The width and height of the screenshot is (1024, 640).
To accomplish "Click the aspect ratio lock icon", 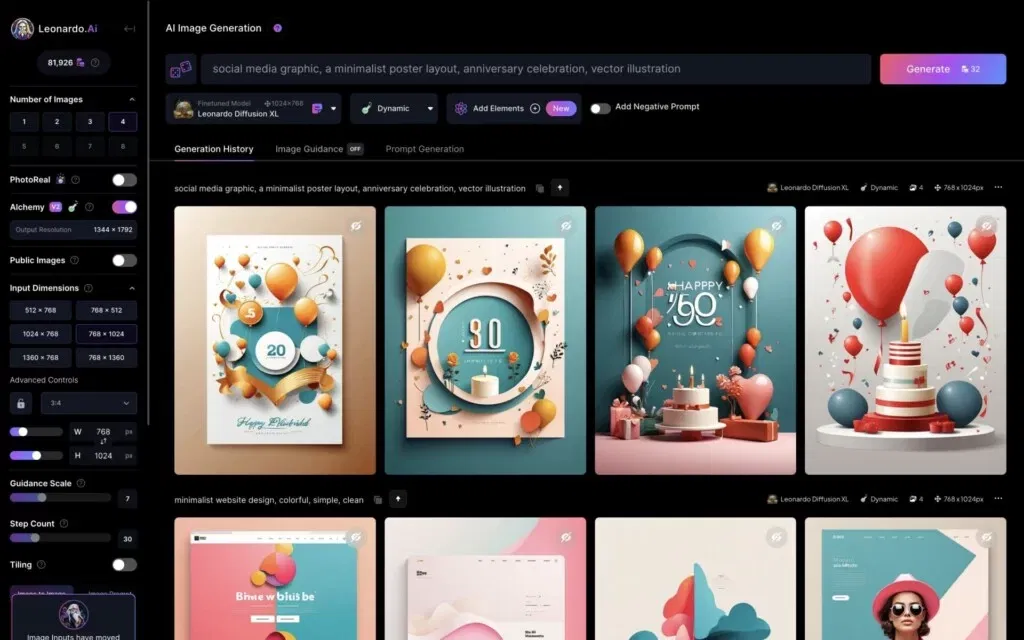I will click(20, 403).
